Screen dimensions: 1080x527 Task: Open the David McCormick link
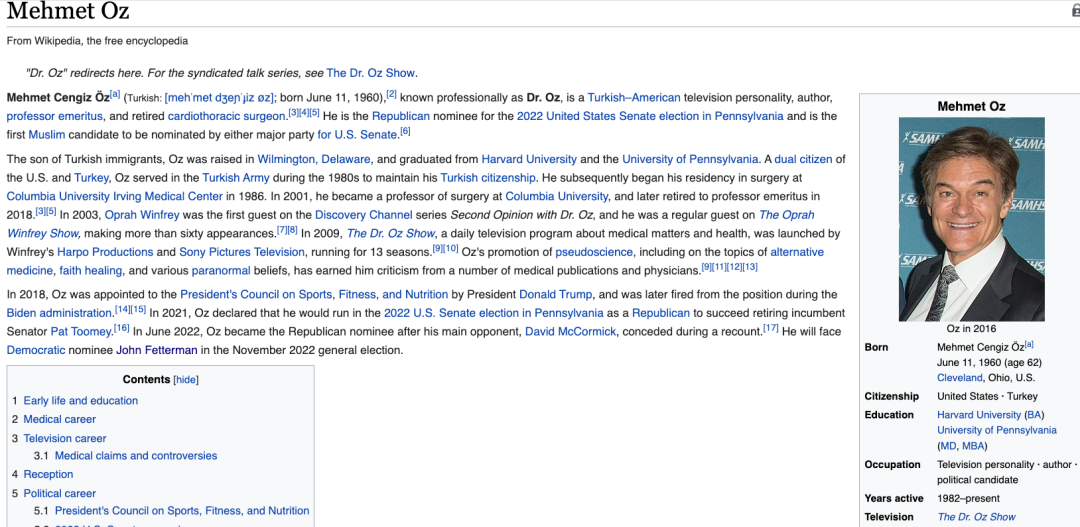[x=571, y=331]
